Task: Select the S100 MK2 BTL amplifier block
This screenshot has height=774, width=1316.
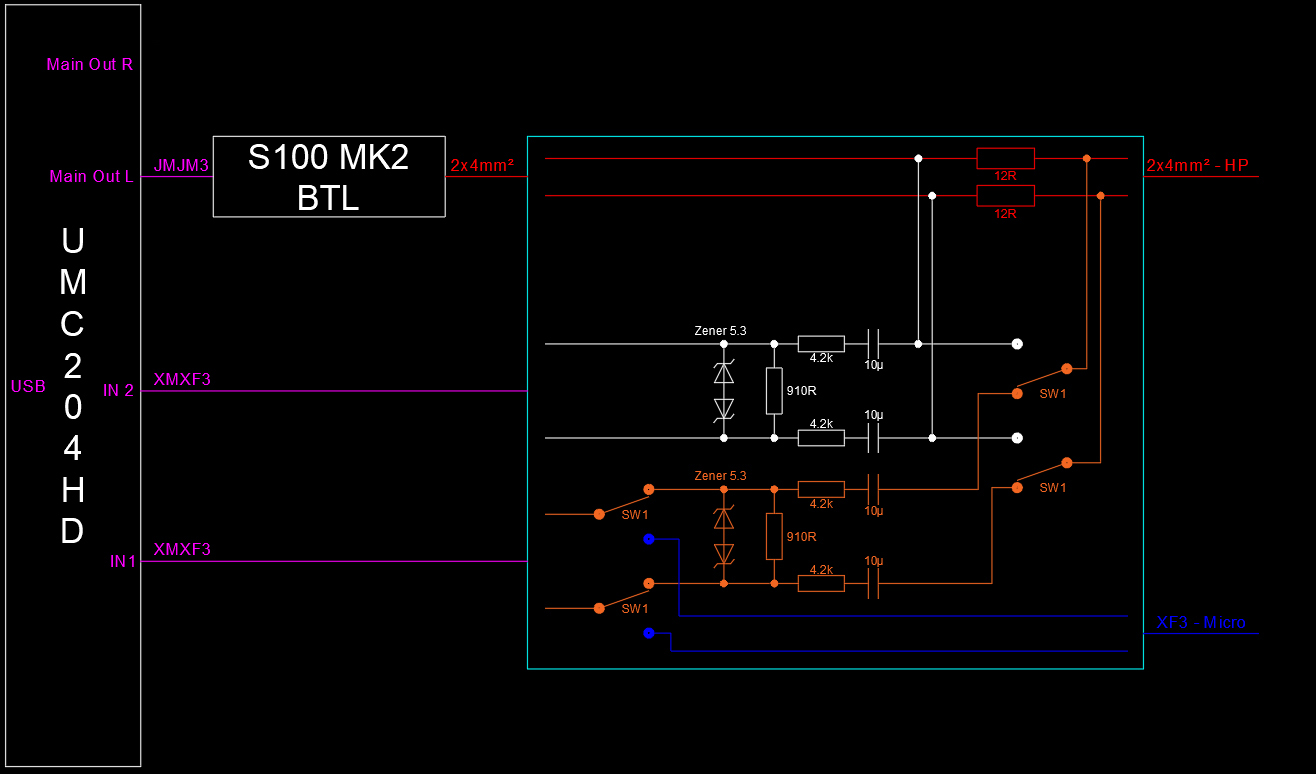Action: click(329, 176)
